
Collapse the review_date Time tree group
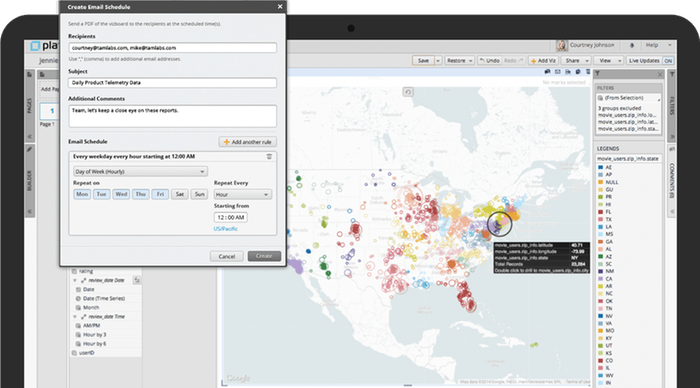75,317
